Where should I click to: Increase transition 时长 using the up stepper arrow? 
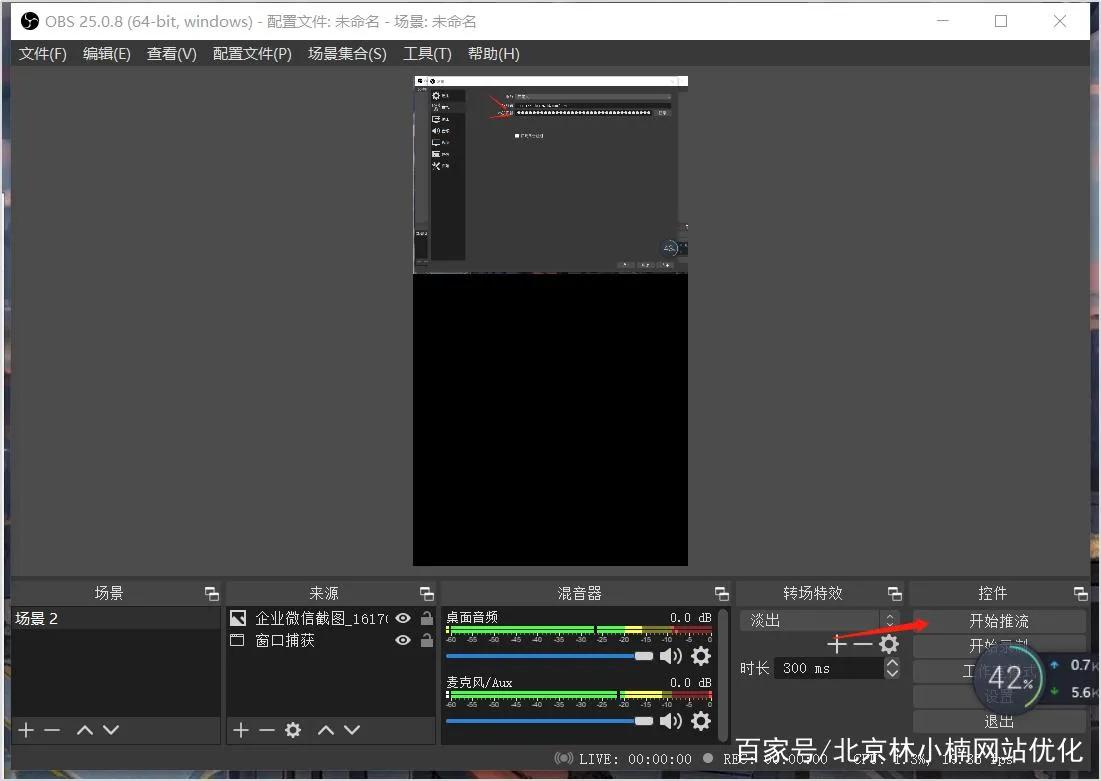pos(891,662)
